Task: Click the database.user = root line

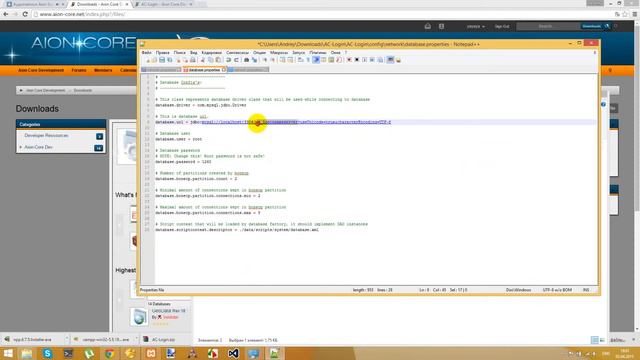Action: [178, 139]
